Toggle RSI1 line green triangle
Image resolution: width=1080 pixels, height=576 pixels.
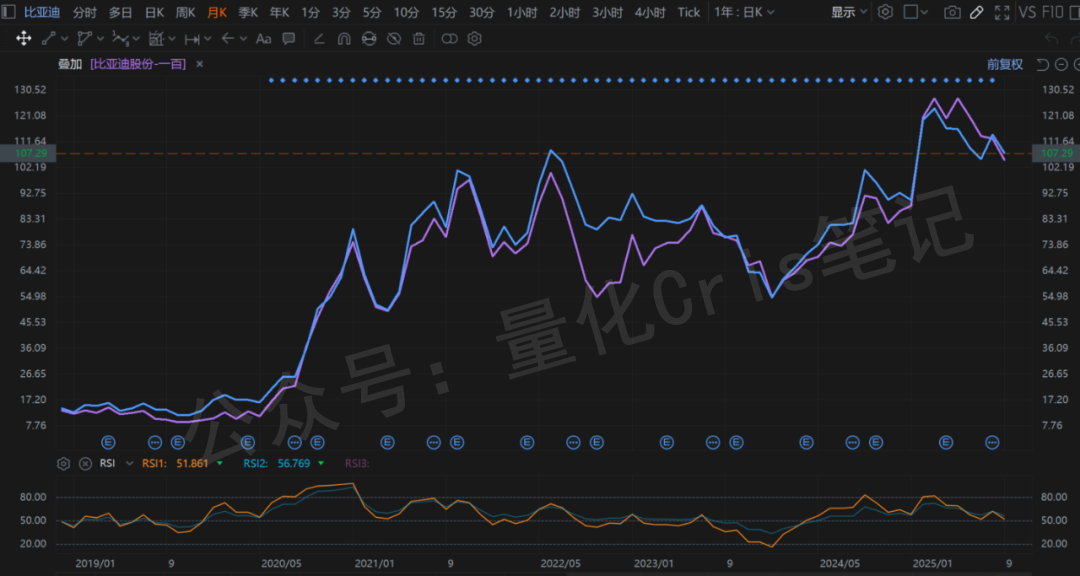click(219, 464)
